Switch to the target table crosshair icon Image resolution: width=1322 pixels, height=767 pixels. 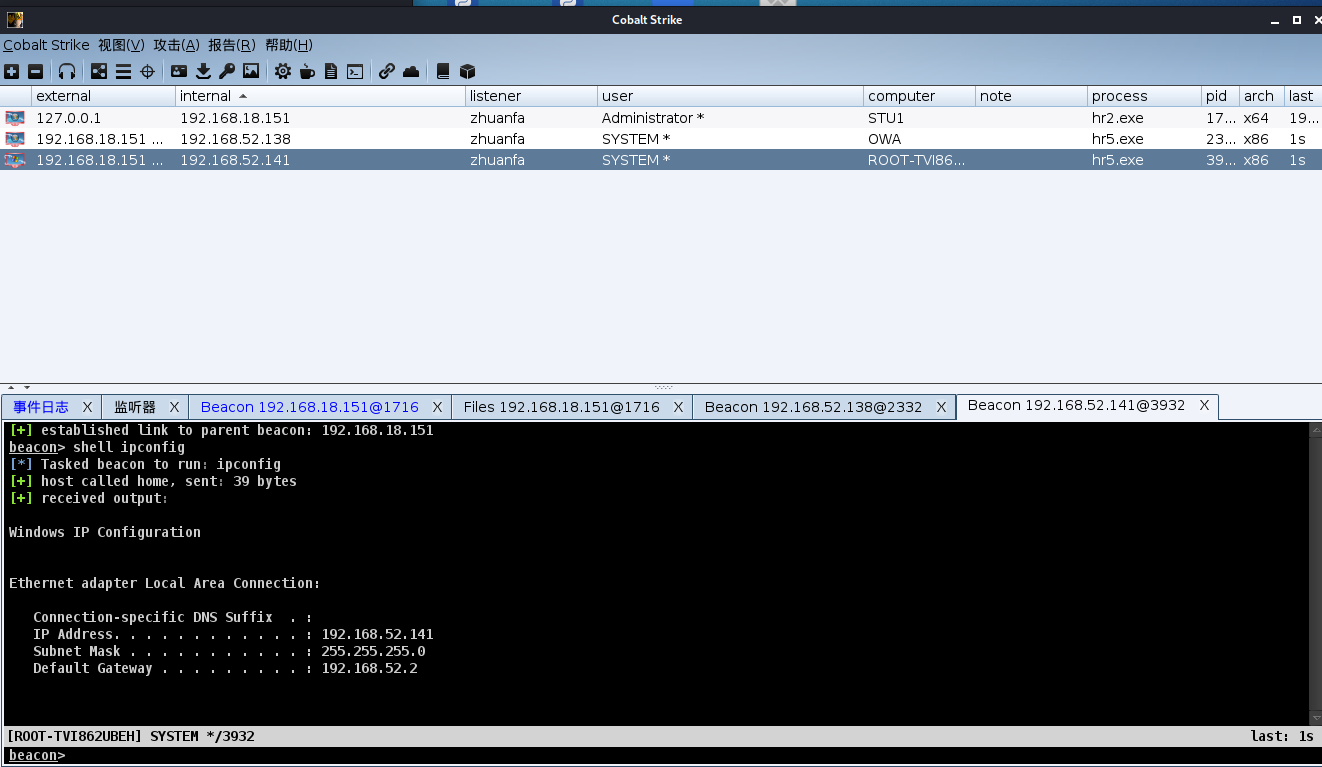[x=147, y=71]
